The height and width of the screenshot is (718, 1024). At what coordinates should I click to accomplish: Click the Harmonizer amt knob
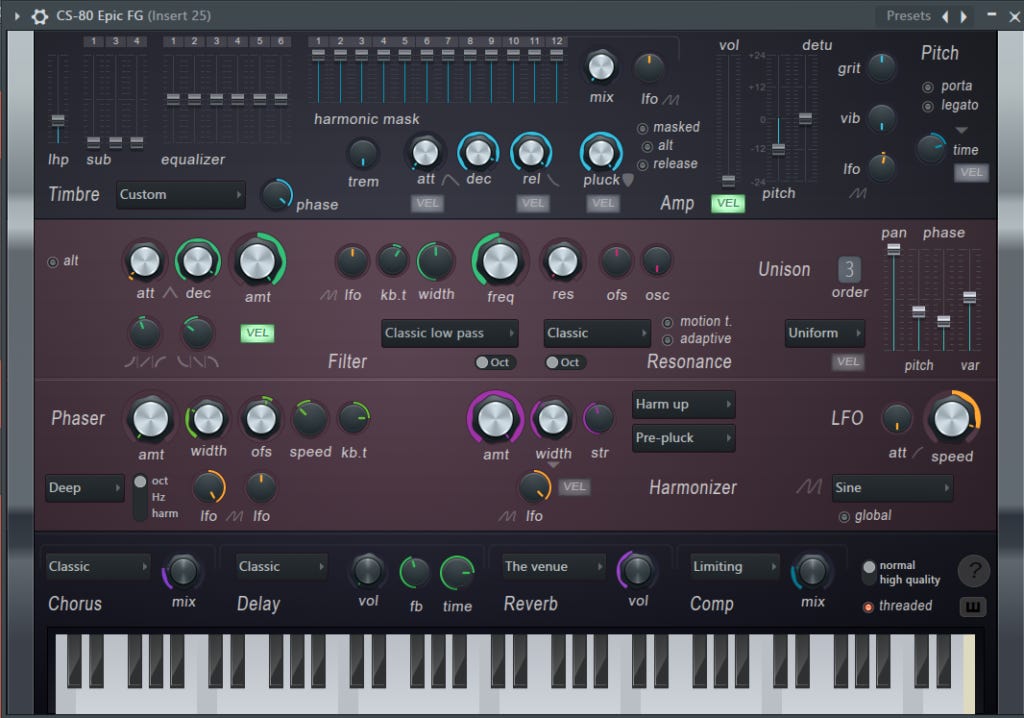[496, 419]
